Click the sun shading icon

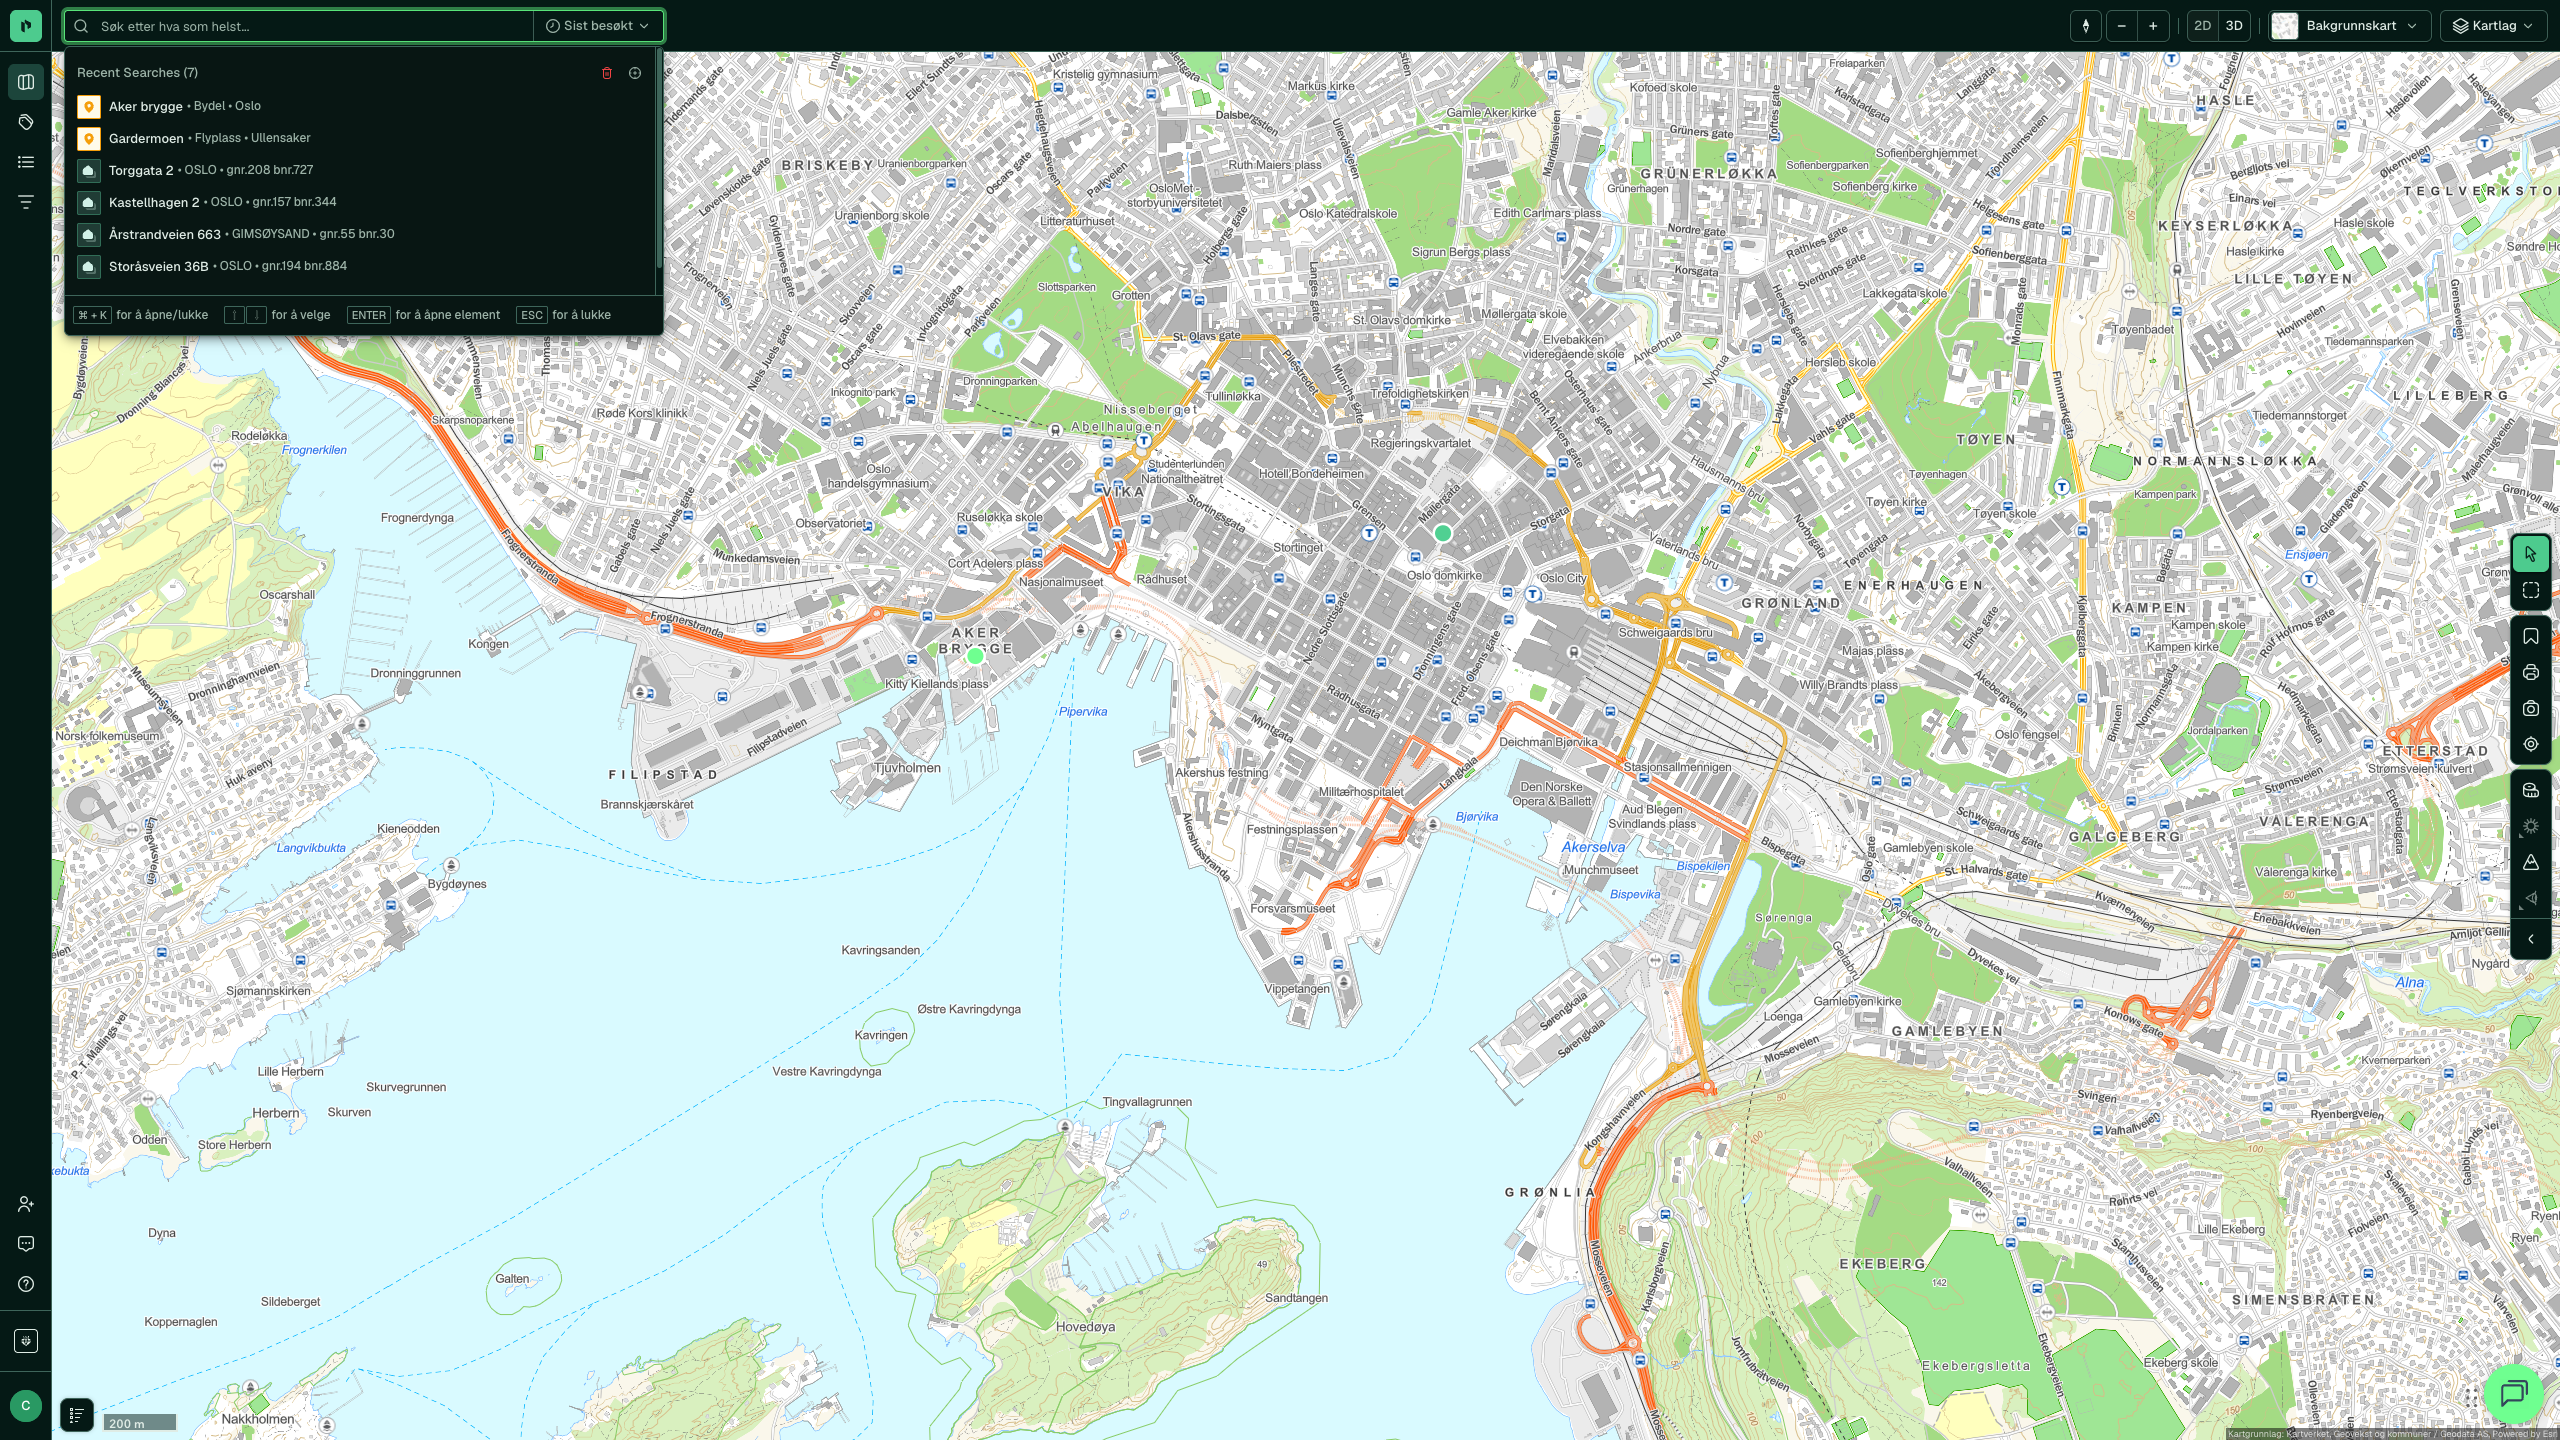point(2531,826)
